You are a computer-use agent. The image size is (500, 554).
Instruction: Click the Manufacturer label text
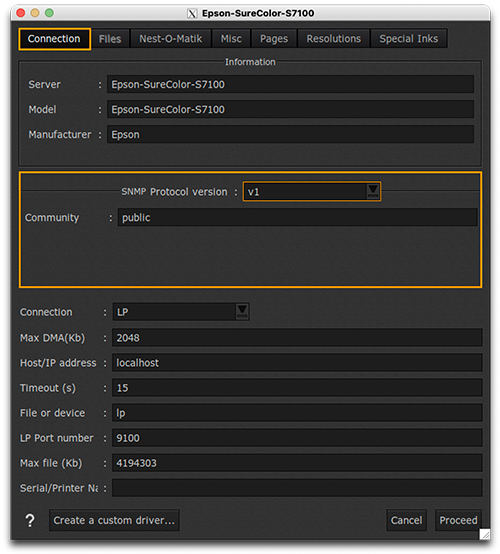click(x=60, y=135)
